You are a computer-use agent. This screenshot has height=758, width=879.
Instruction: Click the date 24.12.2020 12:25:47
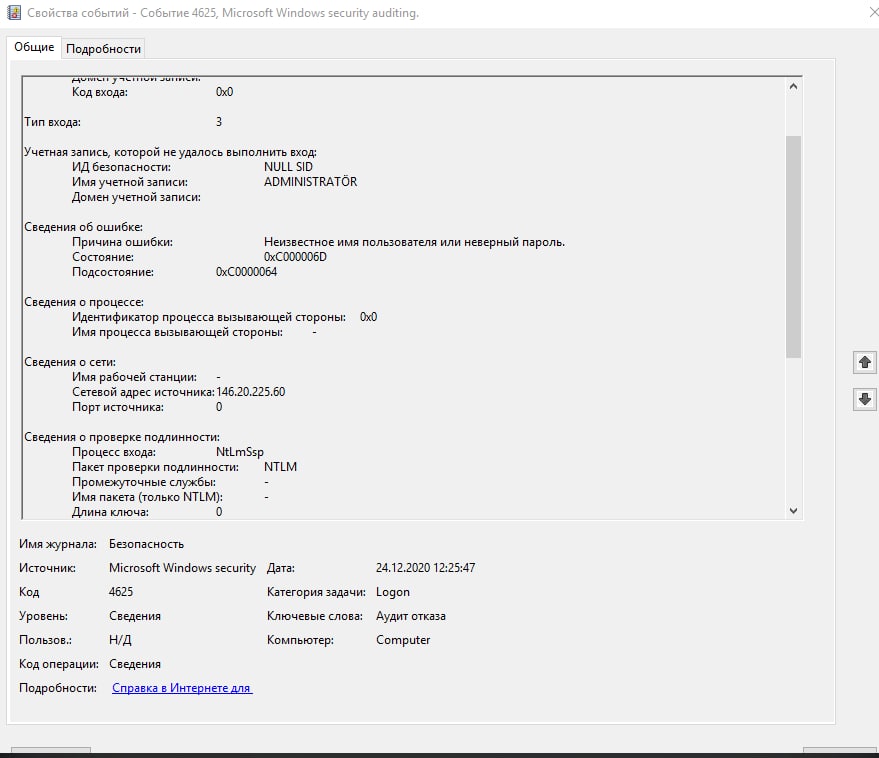[425, 568]
